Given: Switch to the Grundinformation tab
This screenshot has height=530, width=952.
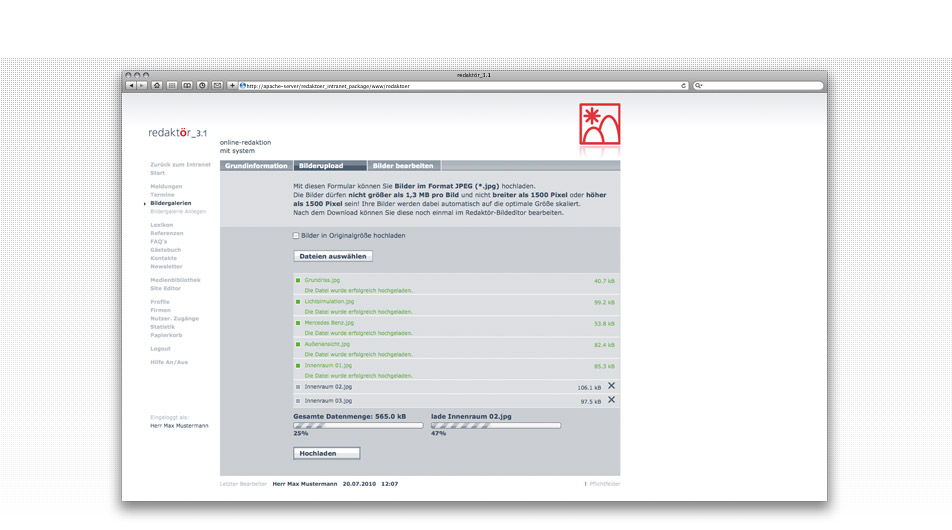Looking at the screenshot, I should point(255,166).
